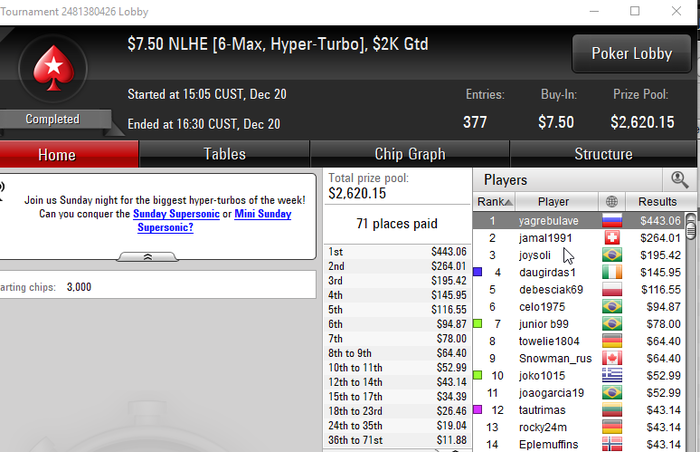Viewport: 700px width, 452px height.
Task: Click blue color tag beside daugirdas1
Action: [478, 272]
